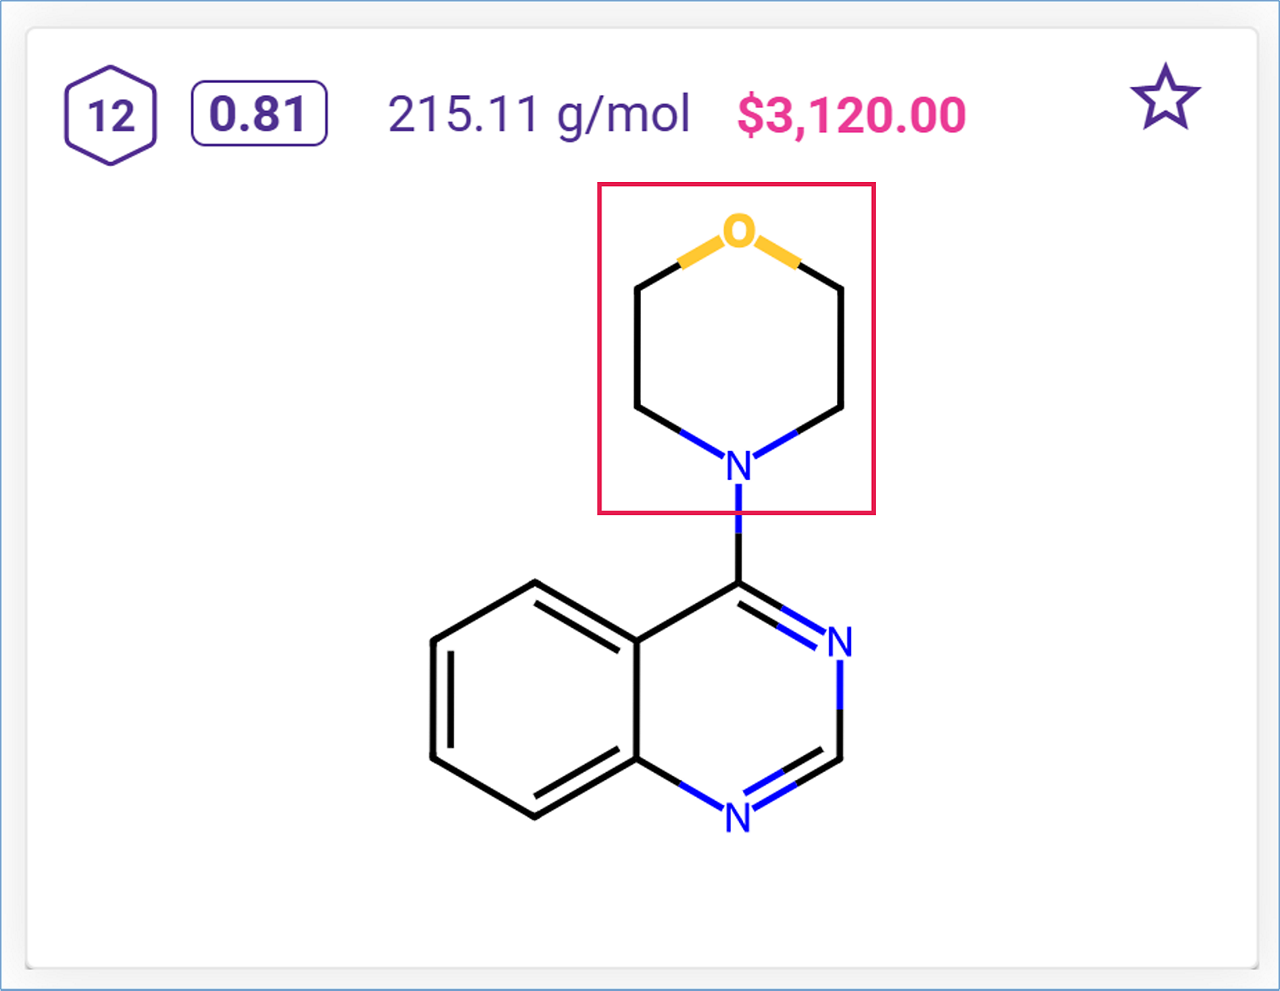The height and width of the screenshot is (991, 1280).
Task: Click the right vertical bond of morpholine
Action: coord(841,348)
